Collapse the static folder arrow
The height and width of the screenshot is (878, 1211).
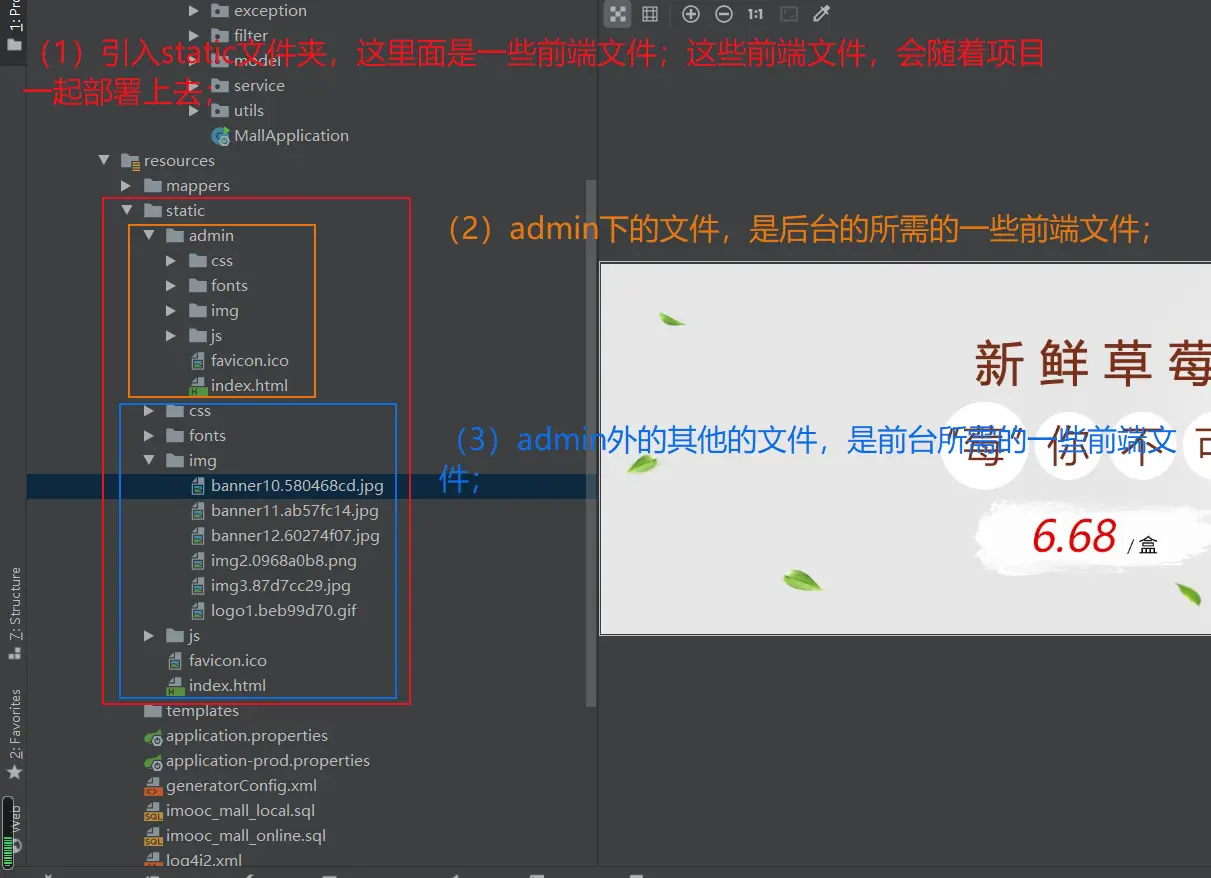(x=126, y=211)
